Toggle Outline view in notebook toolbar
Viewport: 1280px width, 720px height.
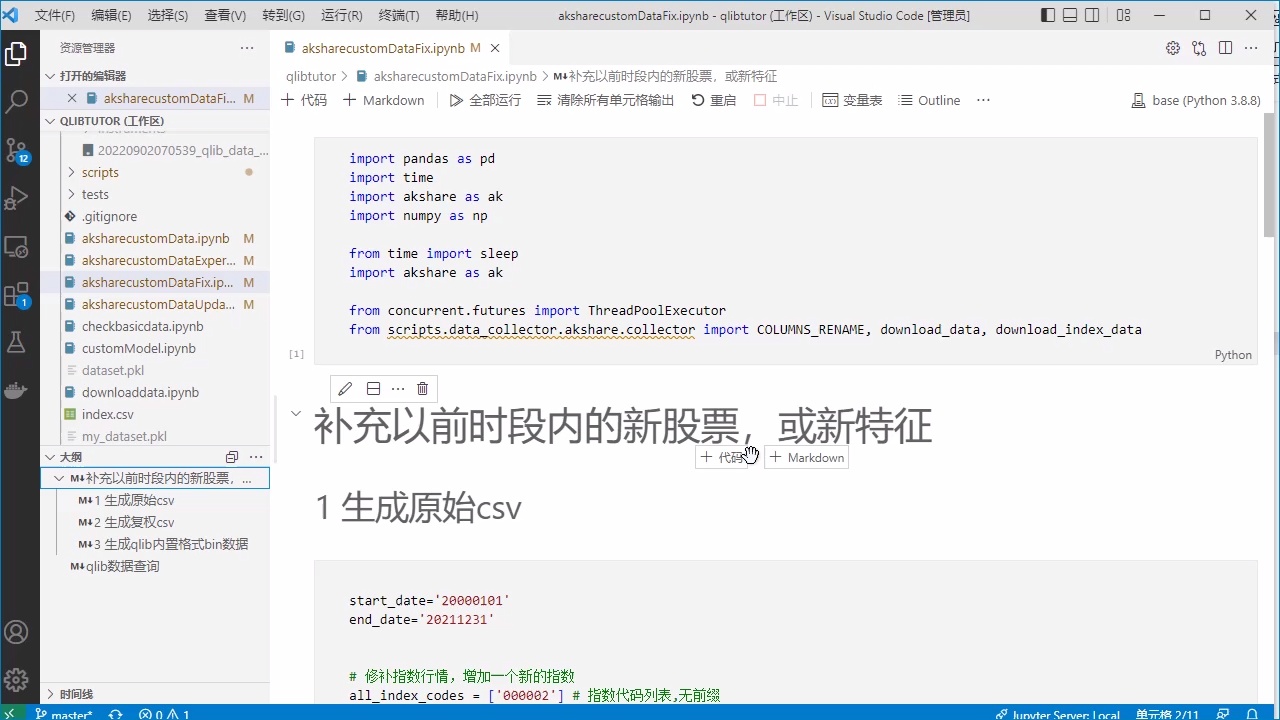tap(928, 100)
